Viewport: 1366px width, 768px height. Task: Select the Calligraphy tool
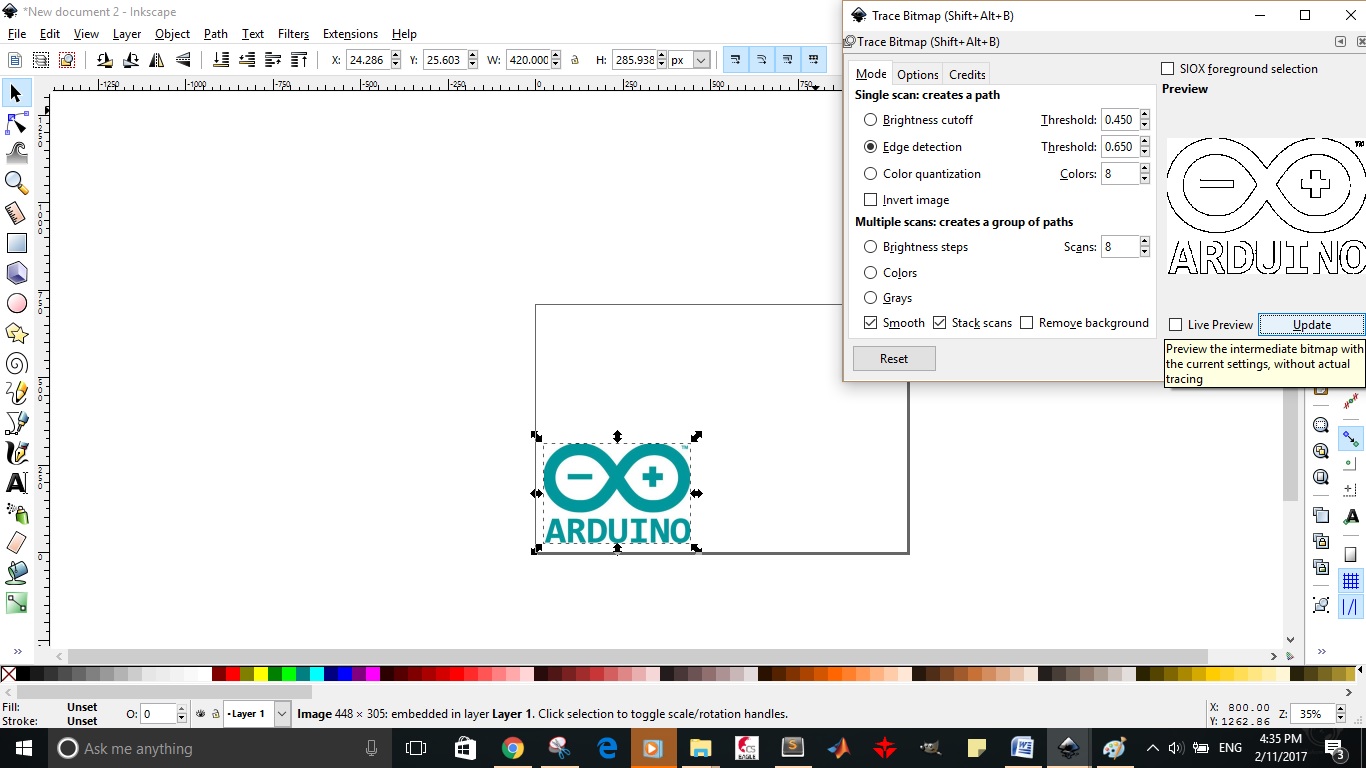click(x=17, y=453)
